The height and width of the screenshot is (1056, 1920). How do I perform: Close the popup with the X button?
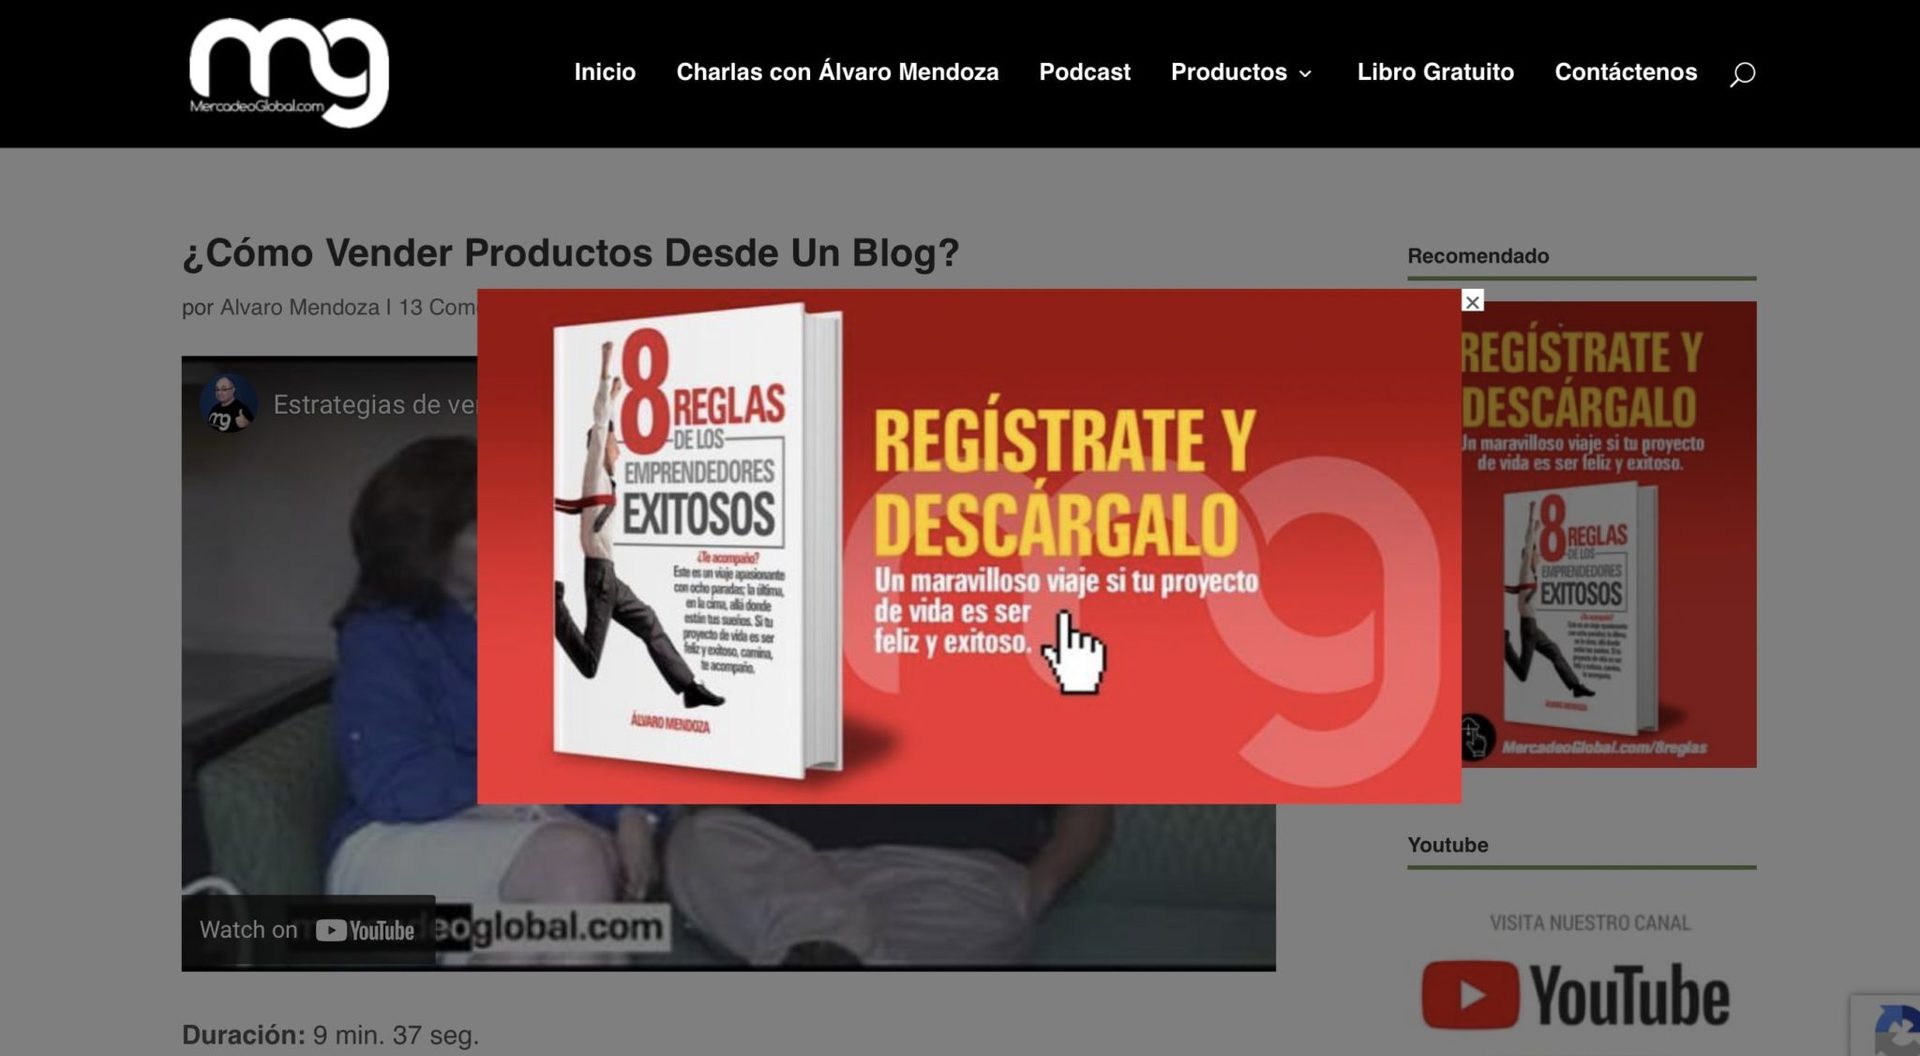1472,302
